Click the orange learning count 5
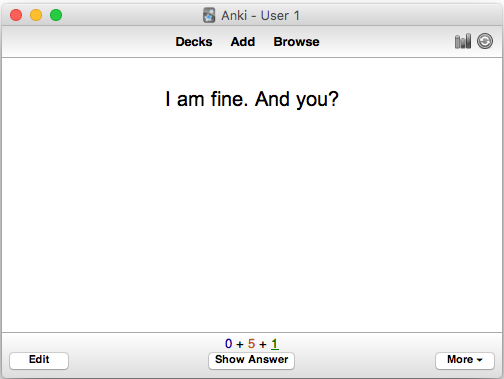Viewport: 504px width, 379px height. pyautogui.click(x=251, y=344)
